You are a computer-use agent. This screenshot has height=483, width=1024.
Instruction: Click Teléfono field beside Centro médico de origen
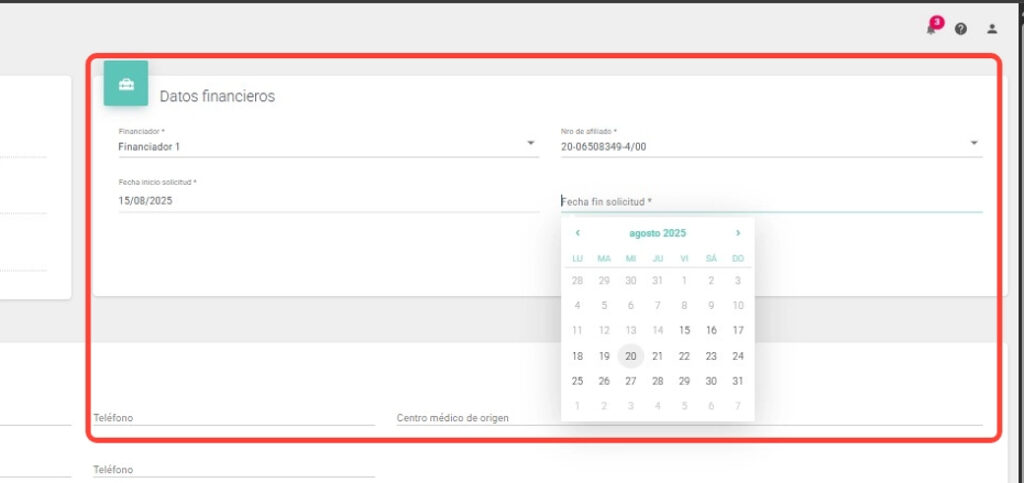233,417
